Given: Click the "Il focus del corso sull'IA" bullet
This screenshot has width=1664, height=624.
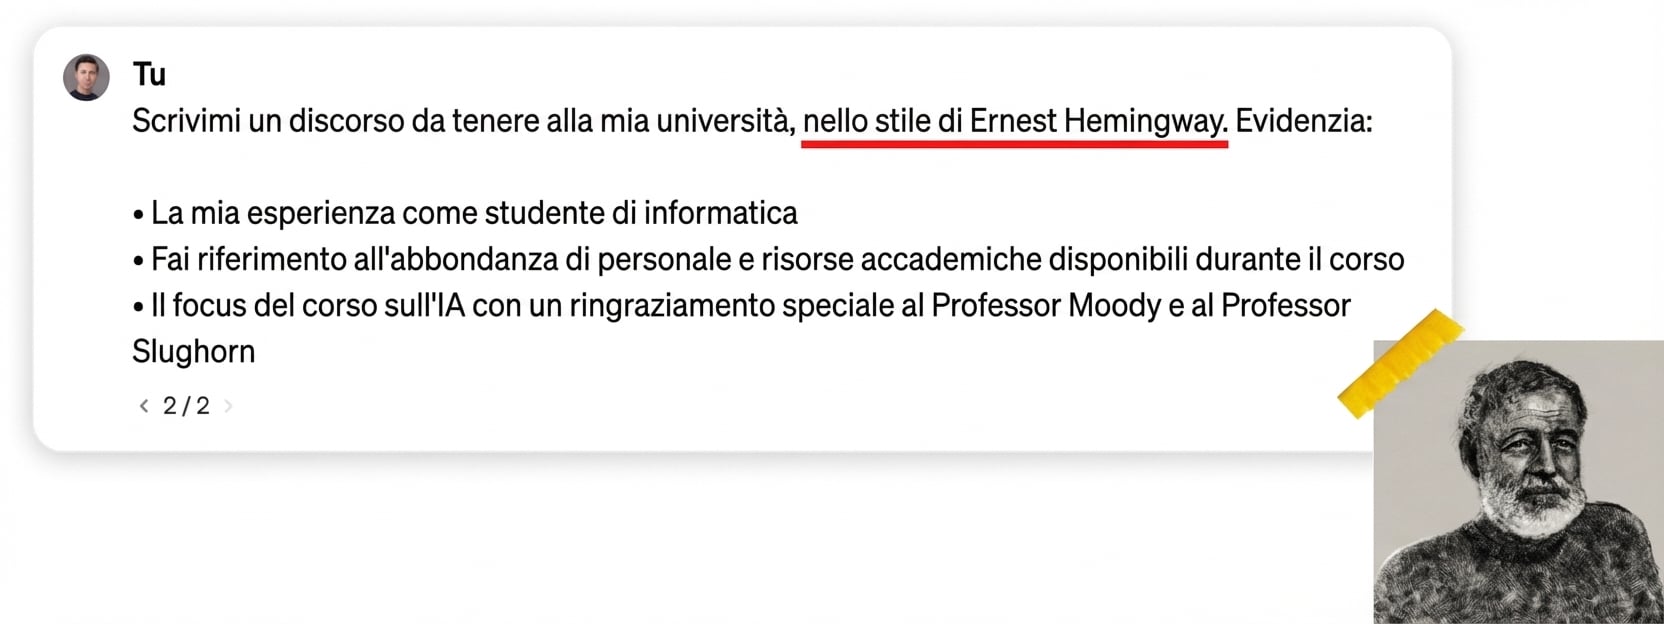Looking at the screenshot, I should [308, 305].
